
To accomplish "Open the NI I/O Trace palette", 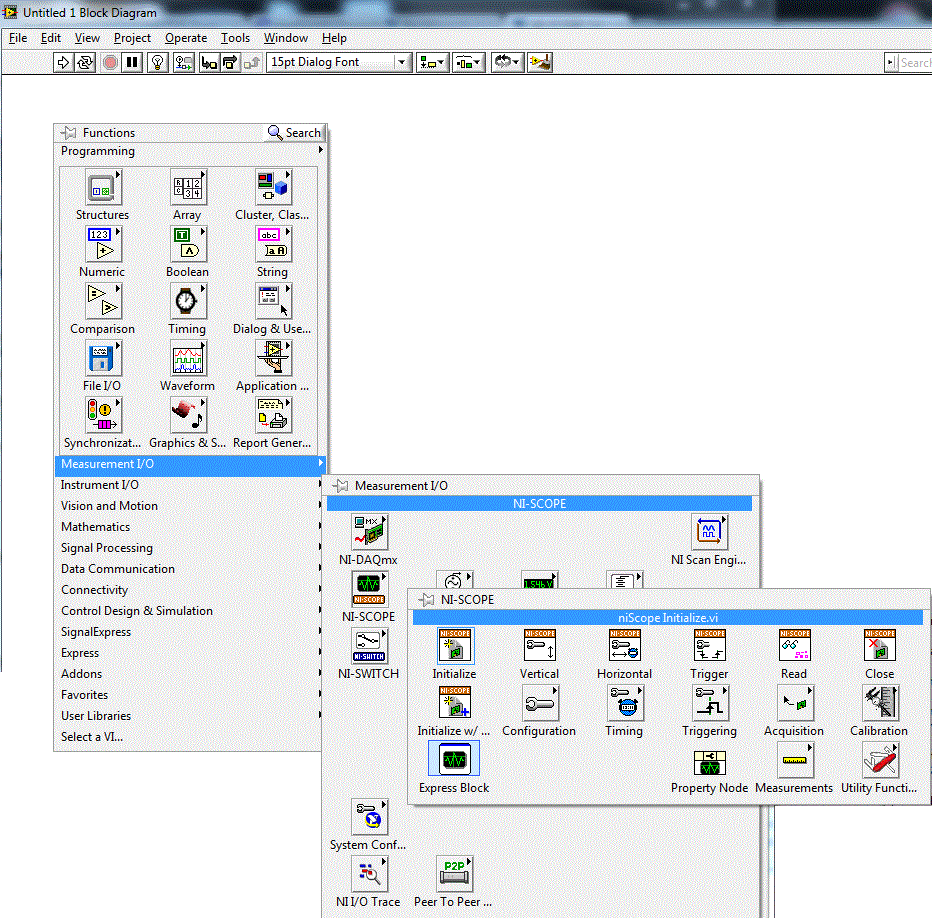I will pos(369,874).
